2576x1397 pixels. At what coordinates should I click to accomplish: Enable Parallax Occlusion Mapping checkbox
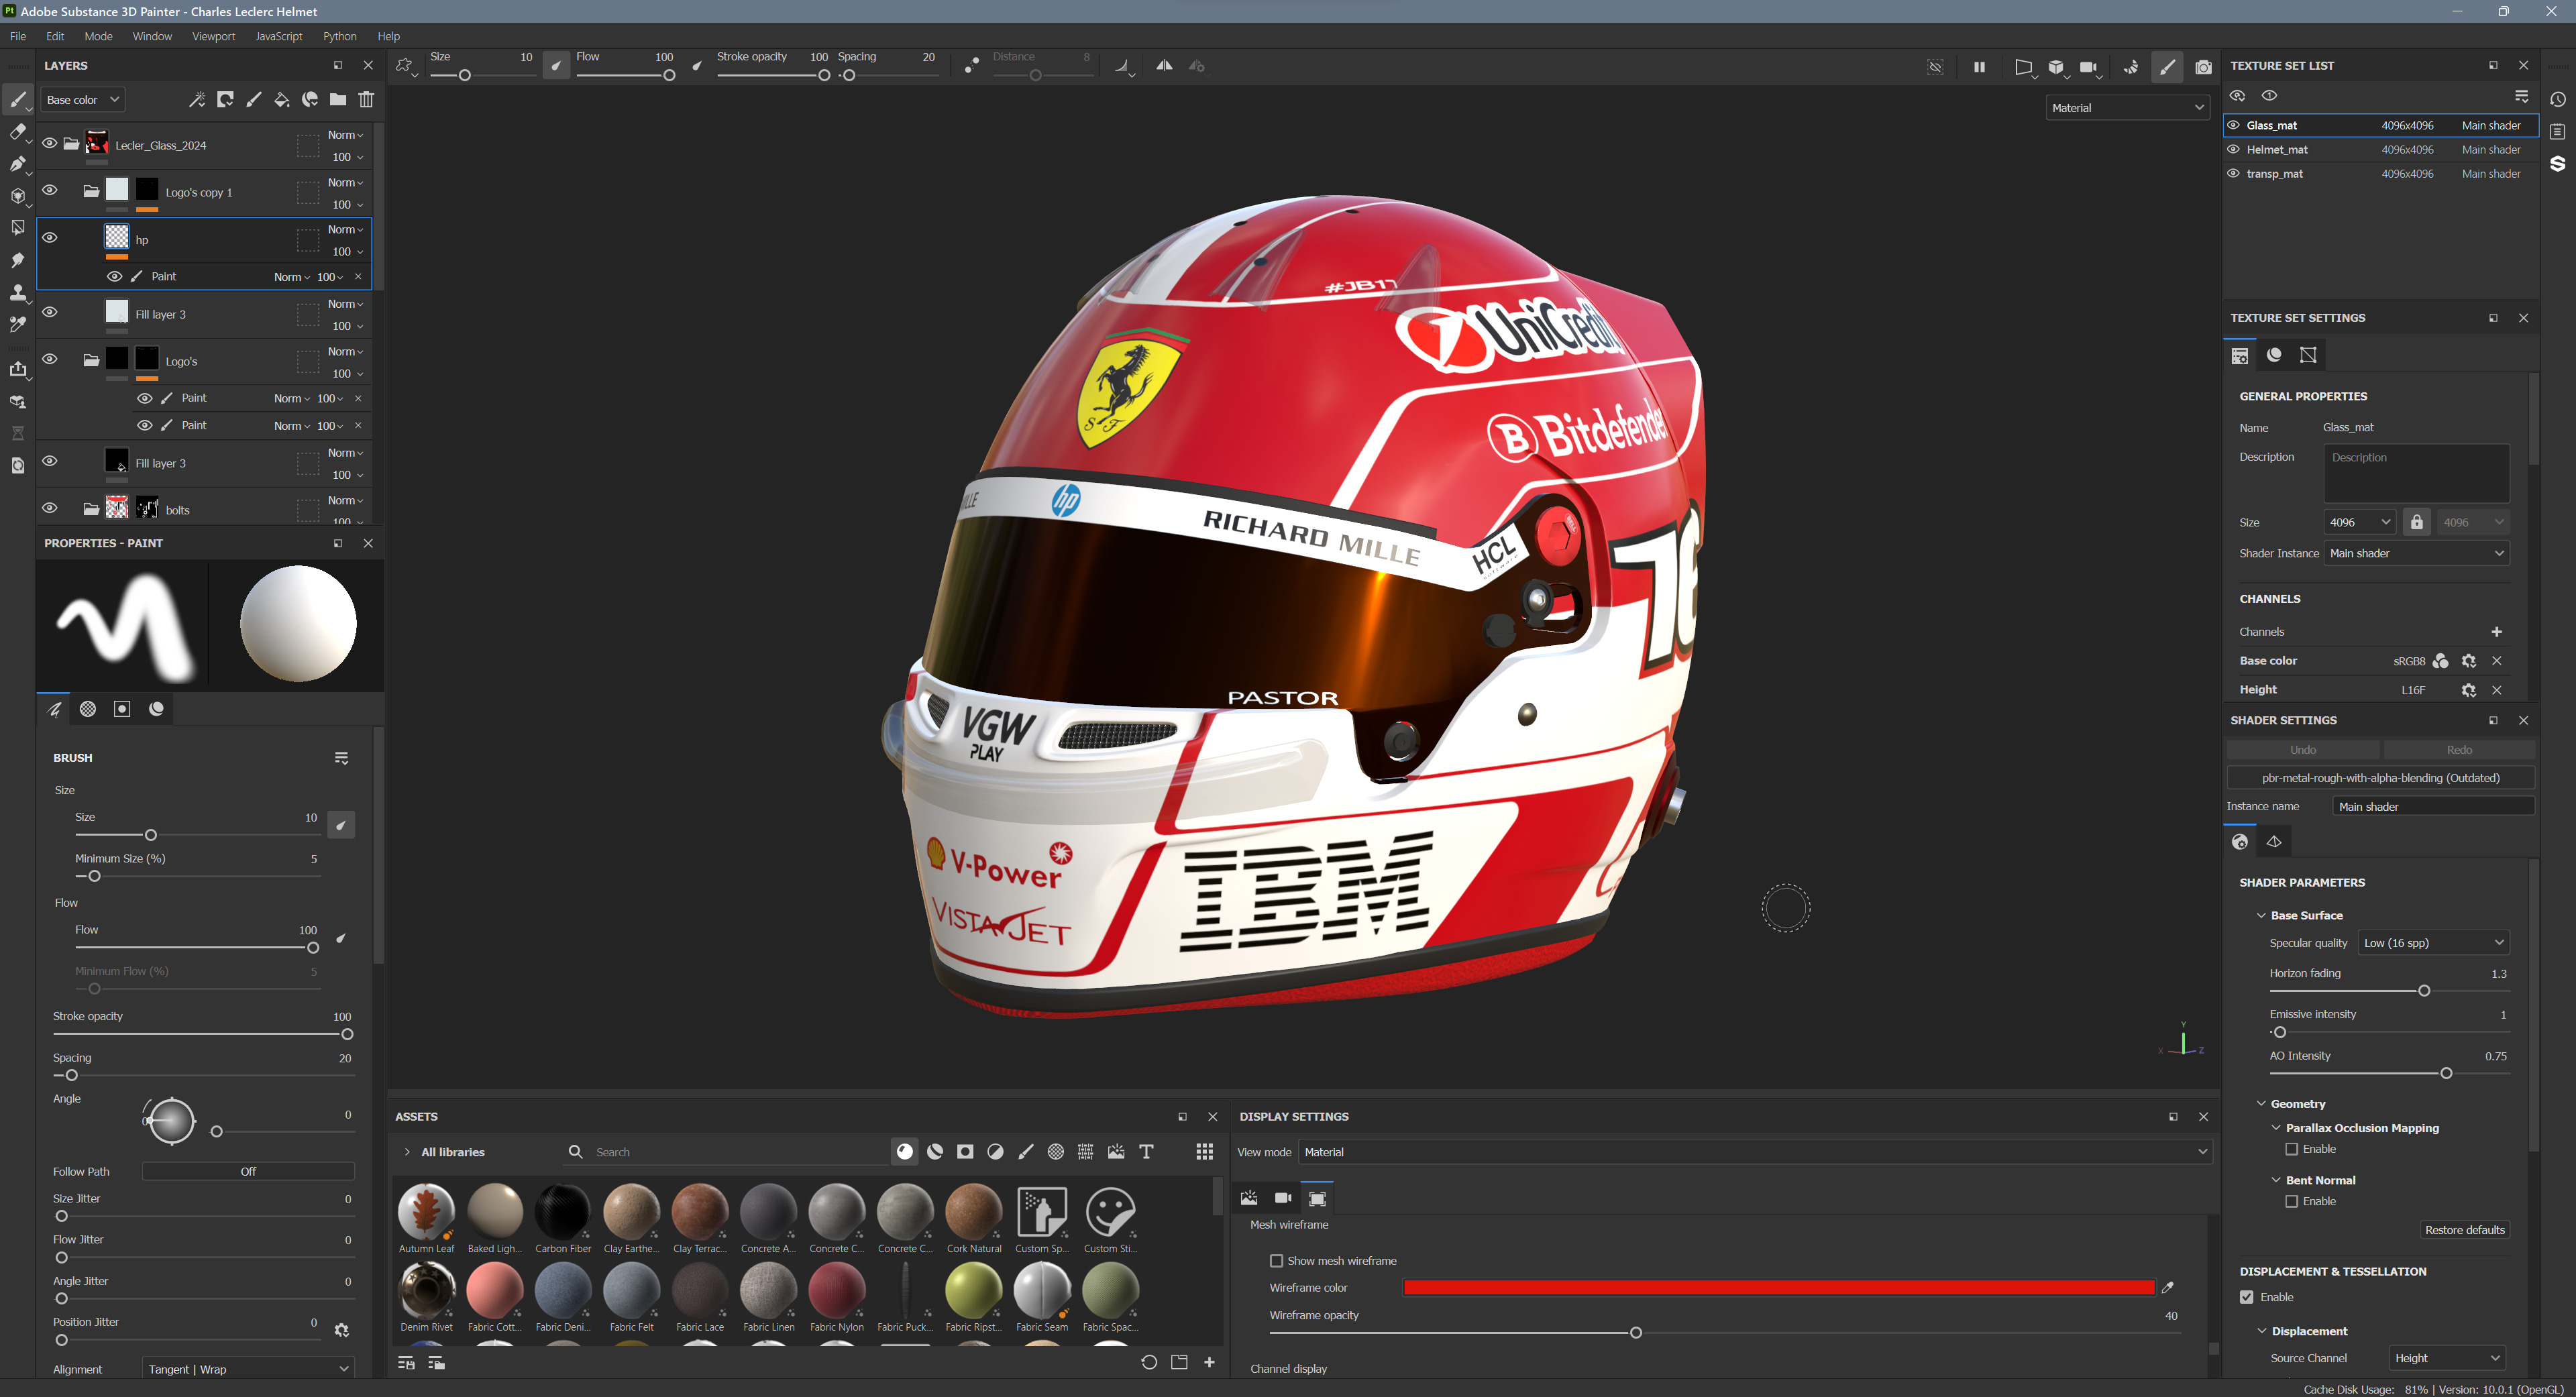coord(2291,1149)
